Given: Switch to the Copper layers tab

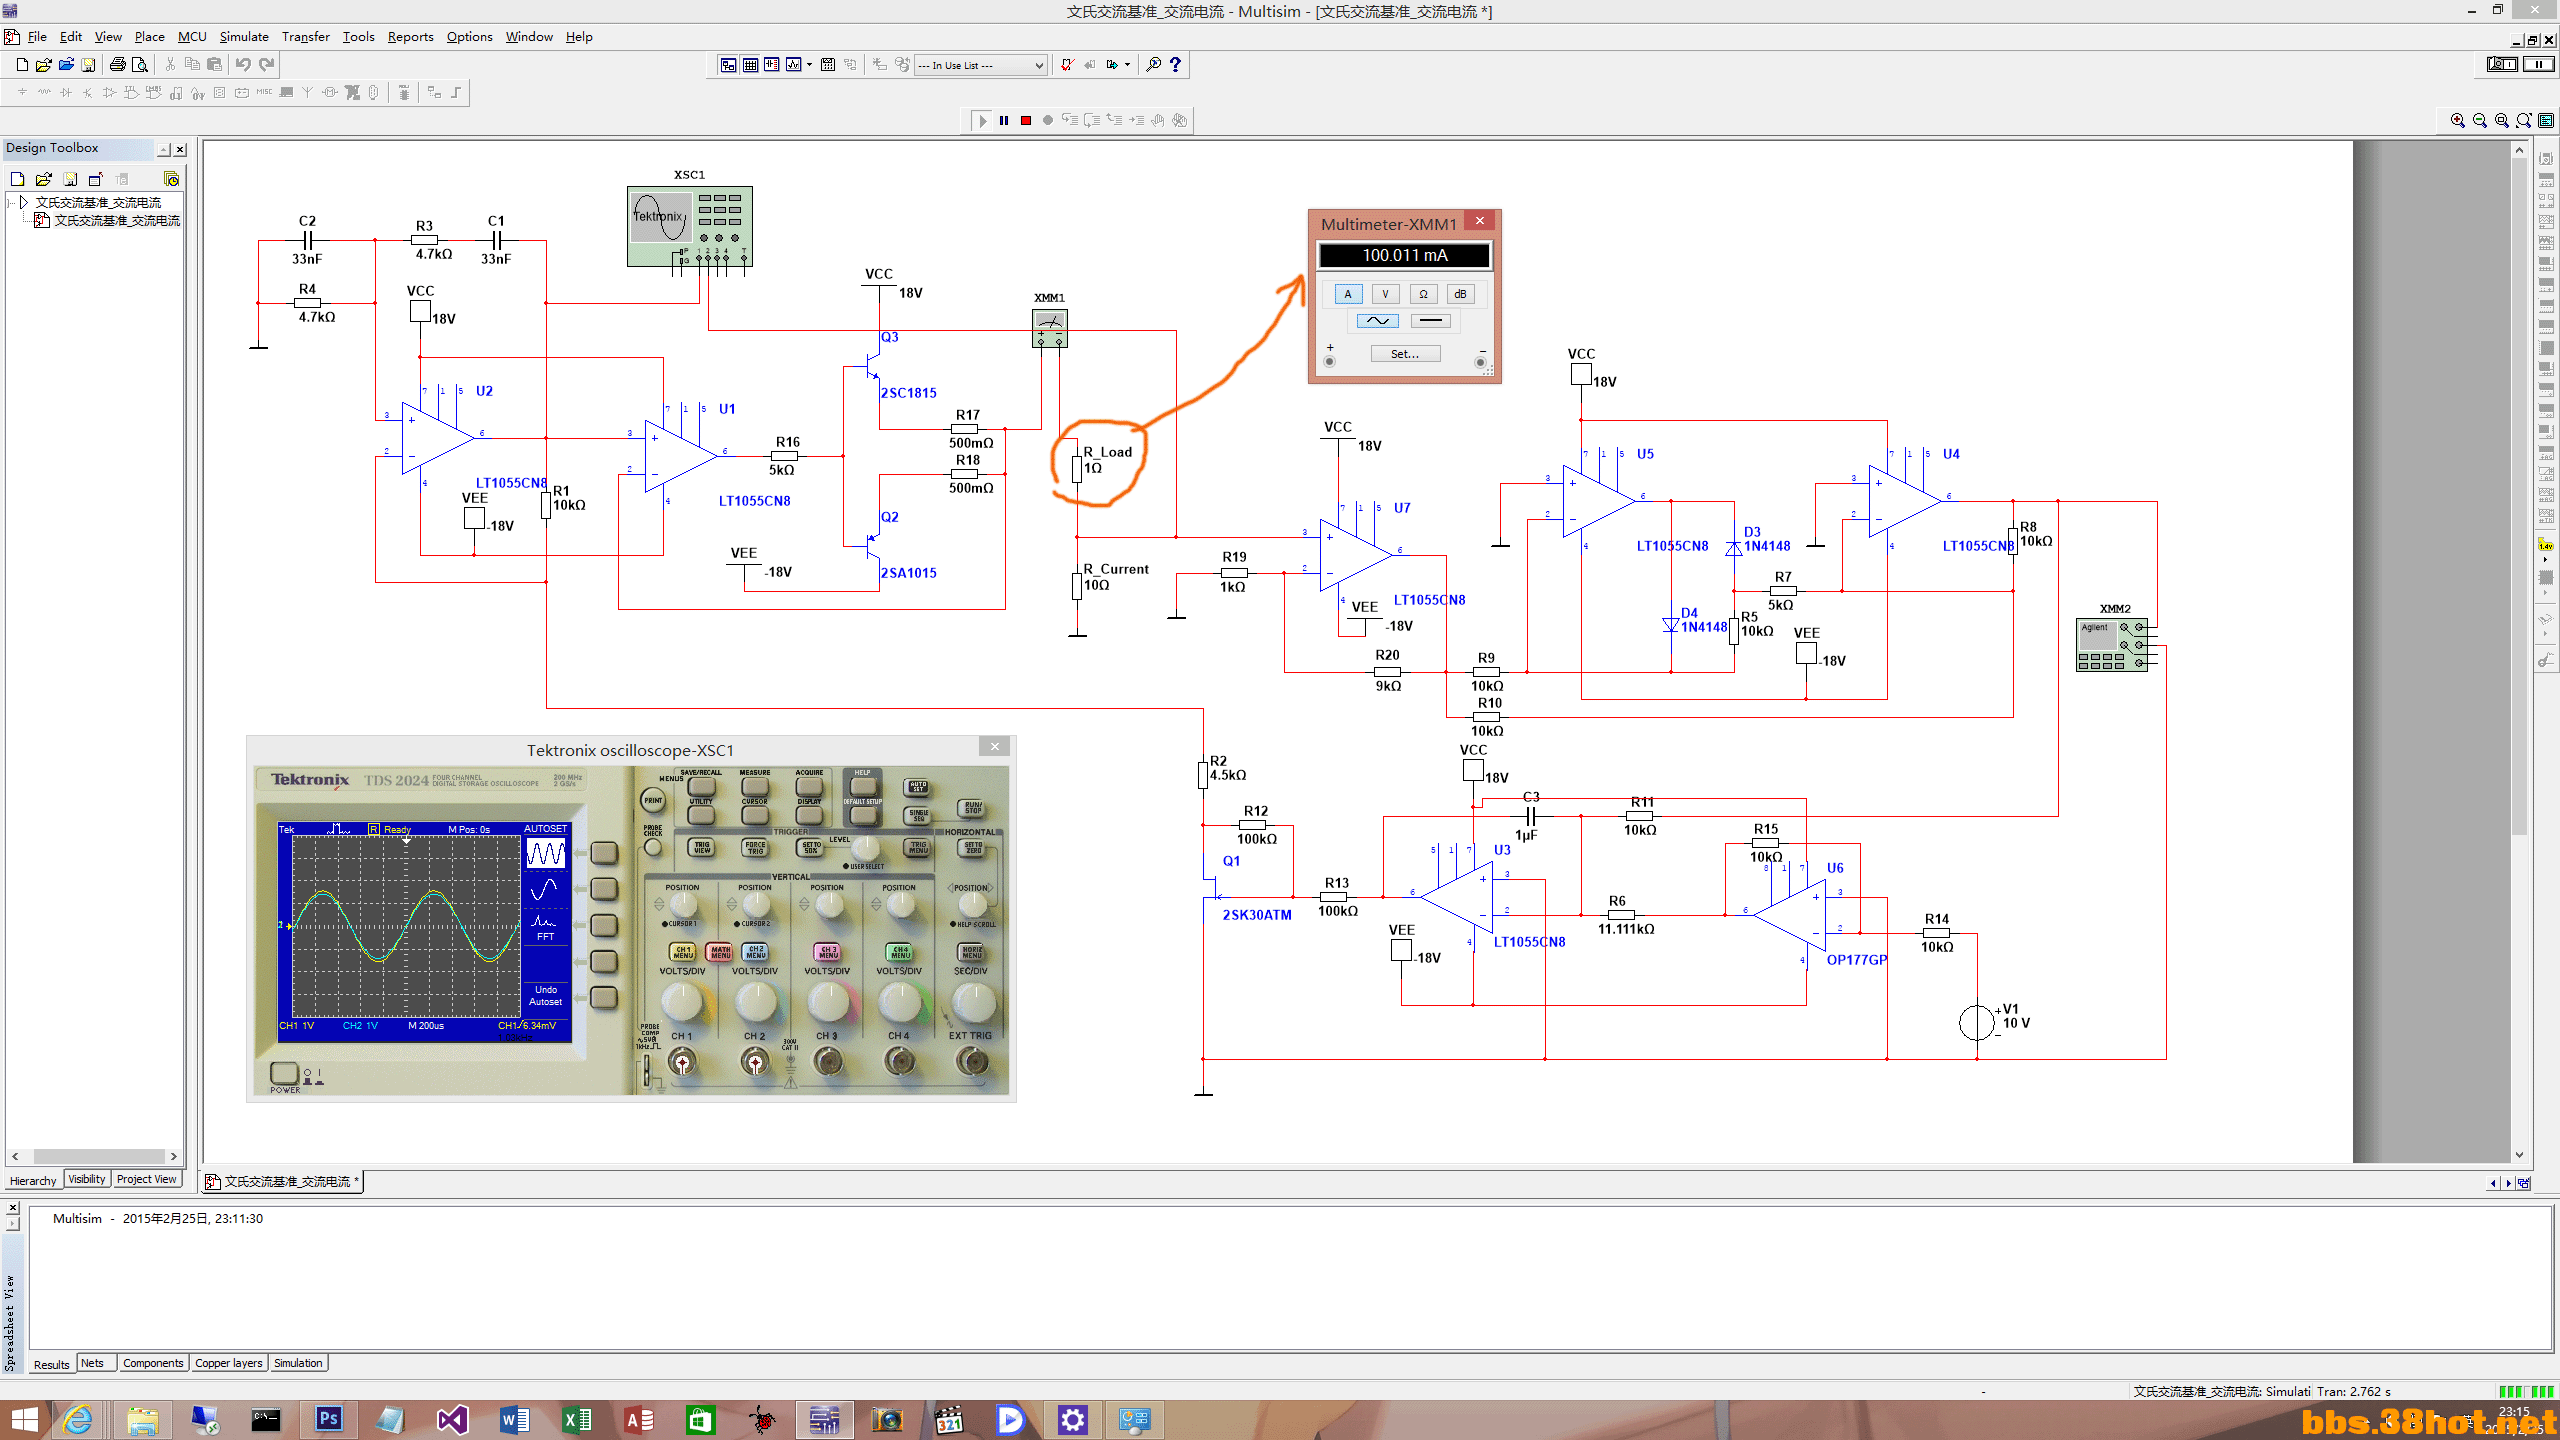Looking at the screenshot, I should (228, 1363).
